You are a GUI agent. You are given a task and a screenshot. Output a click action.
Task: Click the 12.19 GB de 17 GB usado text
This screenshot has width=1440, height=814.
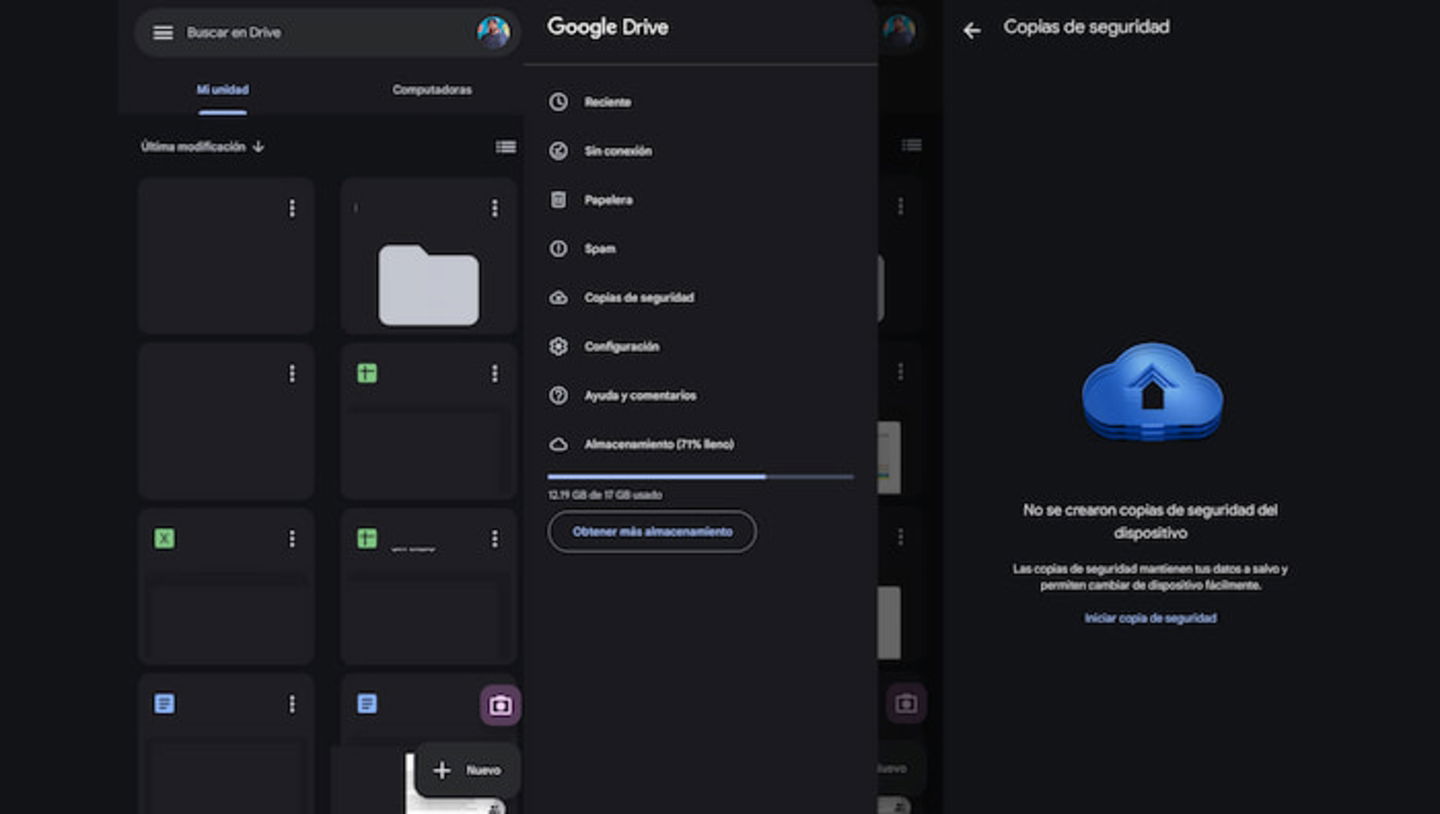pyautogui.click(x=605, y=495)
